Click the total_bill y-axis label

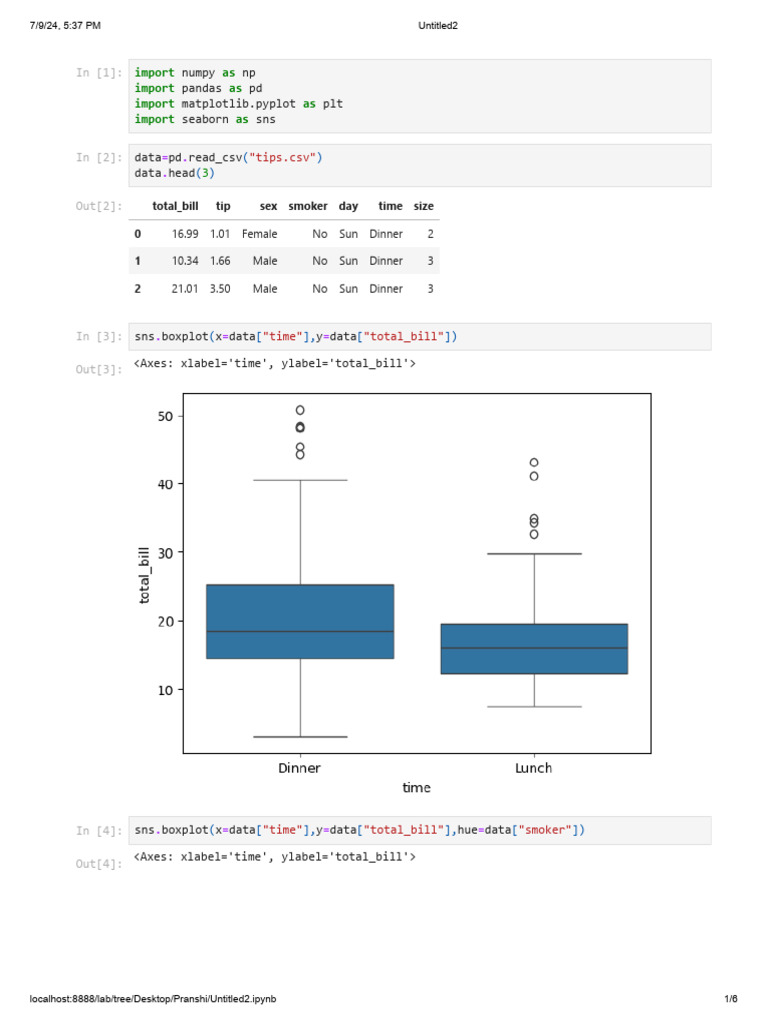pyautogui.click(x=144, y=575)
